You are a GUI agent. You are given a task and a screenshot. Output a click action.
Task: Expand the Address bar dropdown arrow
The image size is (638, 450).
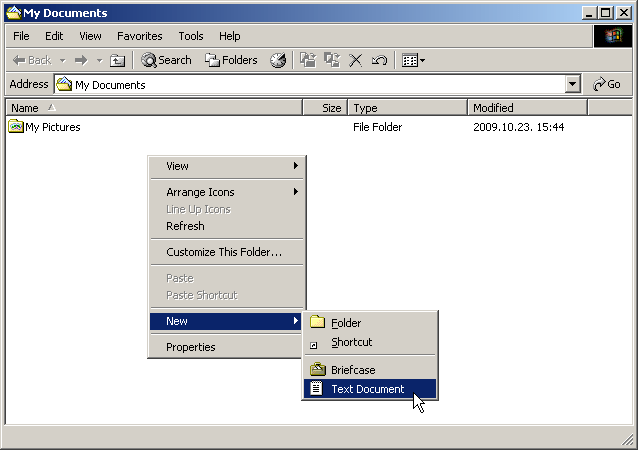pyautogui.click(x=572, y=84)
